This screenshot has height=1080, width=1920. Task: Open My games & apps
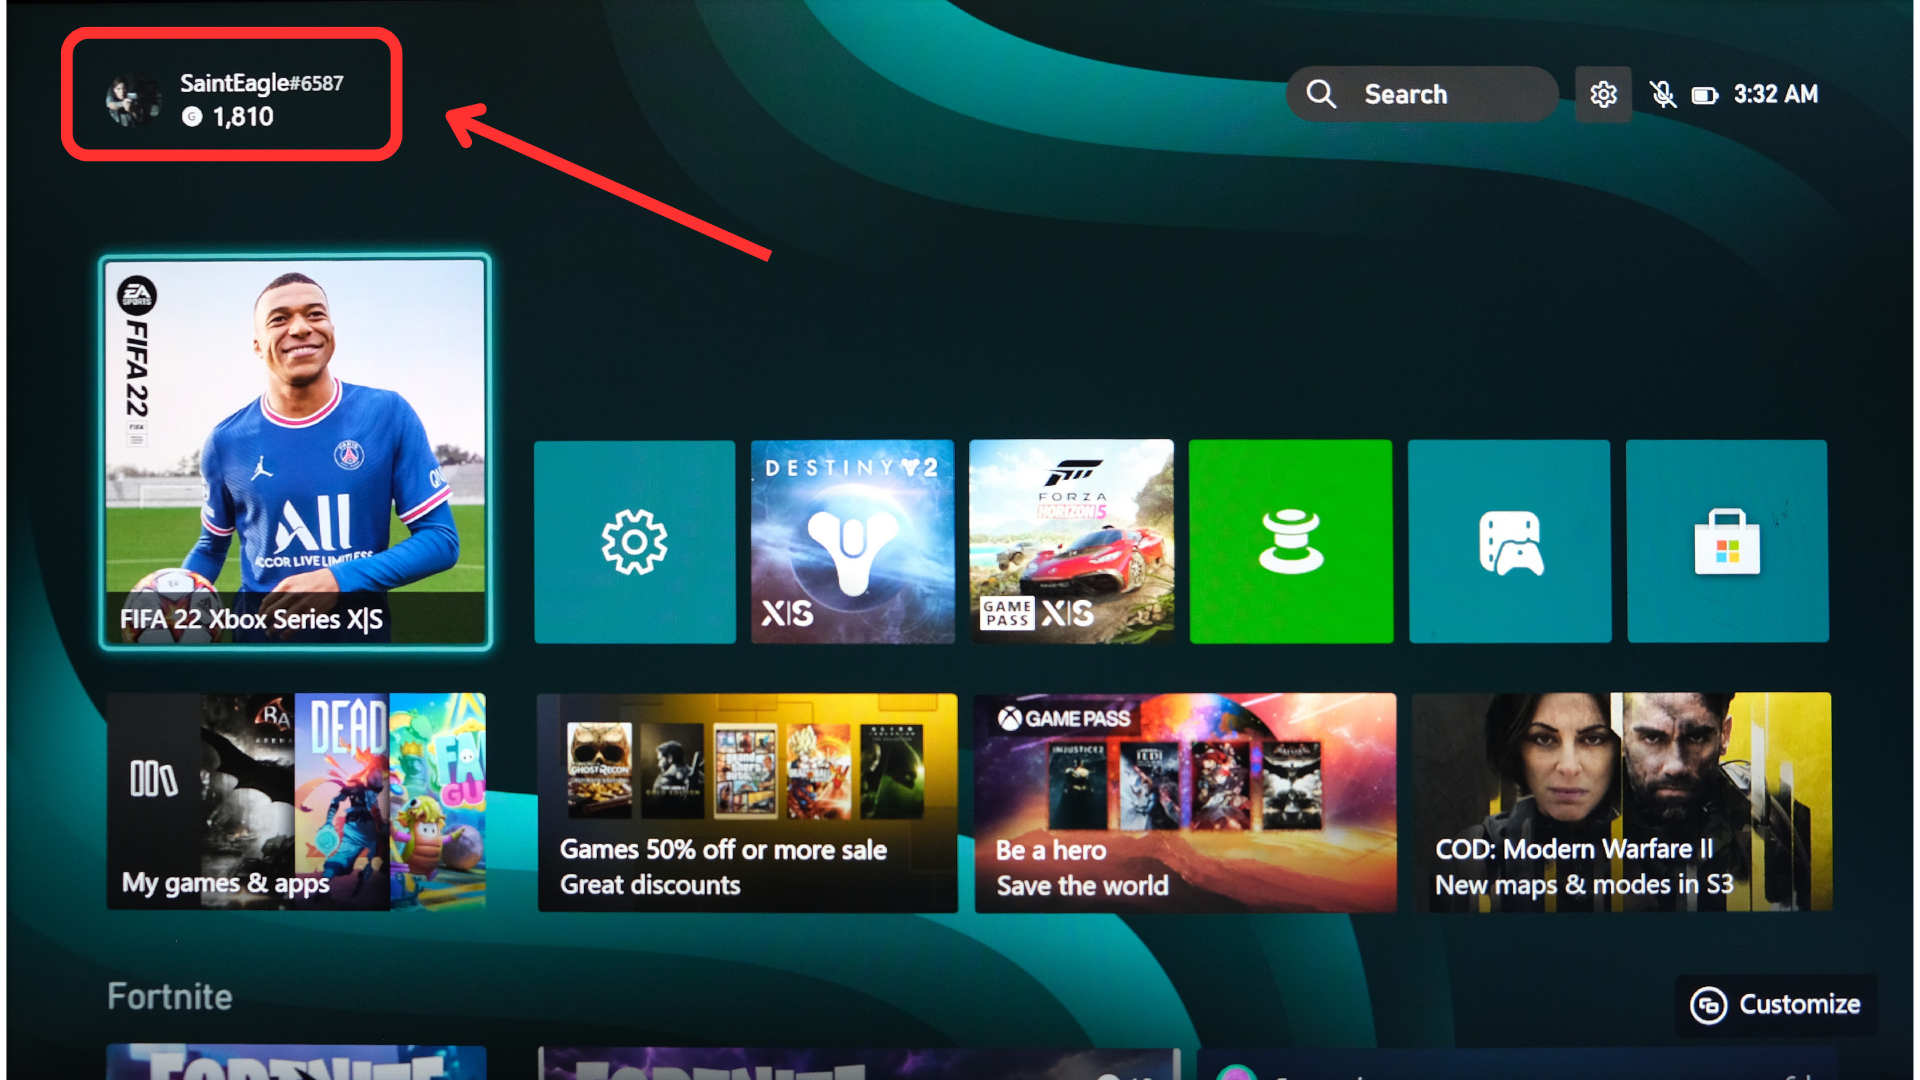(x=296, y=801)
